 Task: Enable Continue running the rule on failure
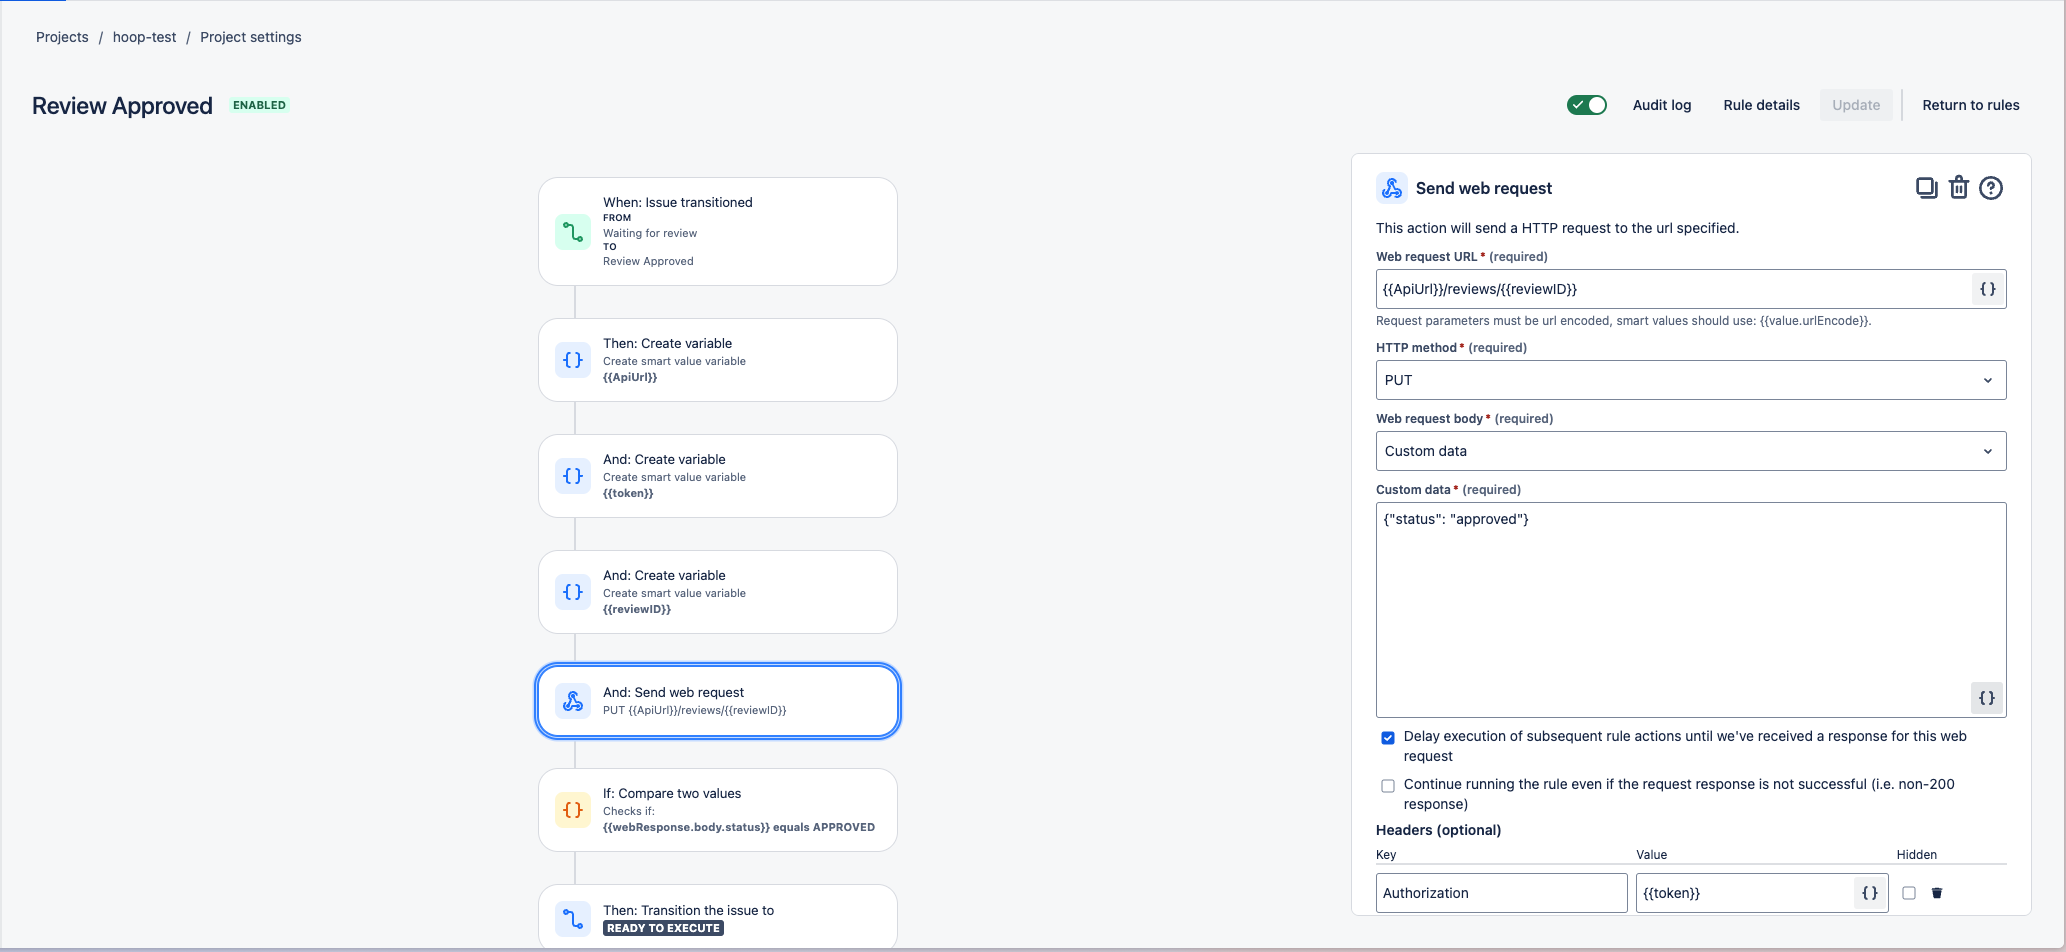pyautogui.click(x=1388, y=786)
